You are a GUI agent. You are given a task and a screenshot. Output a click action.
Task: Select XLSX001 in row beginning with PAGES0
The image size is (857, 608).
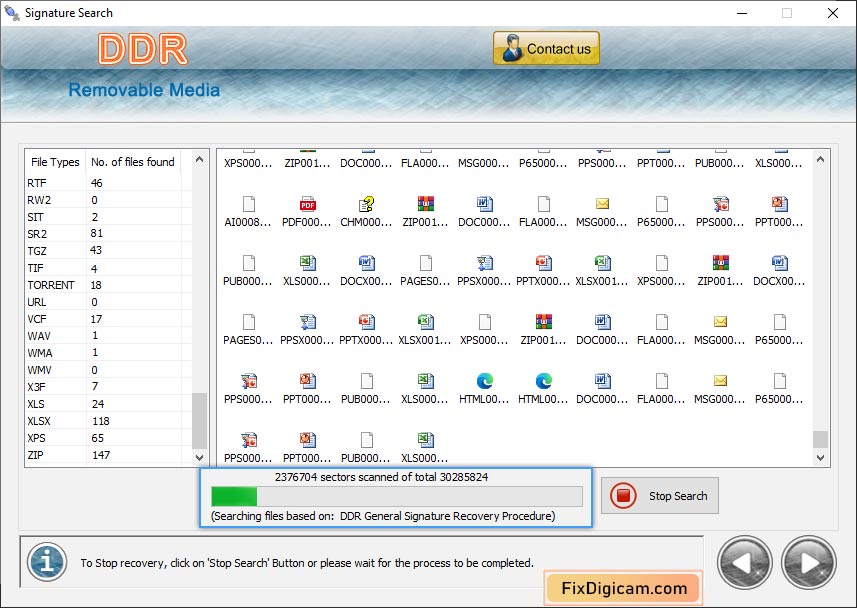(x=425, y=323)
